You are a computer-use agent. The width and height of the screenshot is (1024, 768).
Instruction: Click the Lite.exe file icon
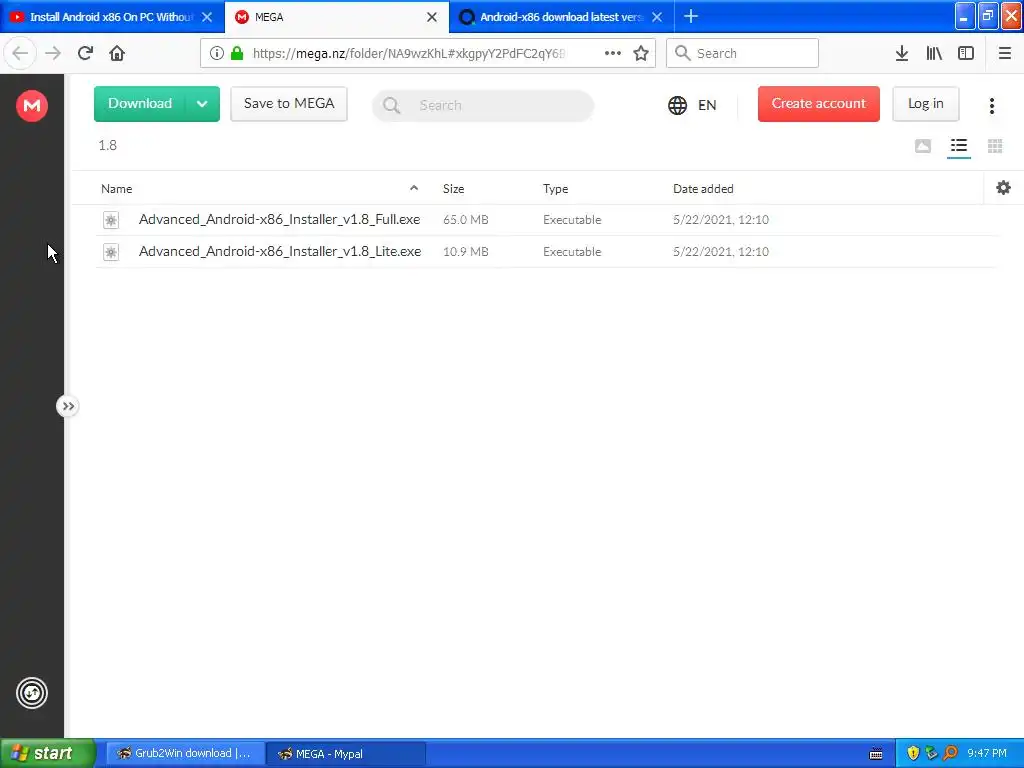pyautogui.click(x=111, y=252)
